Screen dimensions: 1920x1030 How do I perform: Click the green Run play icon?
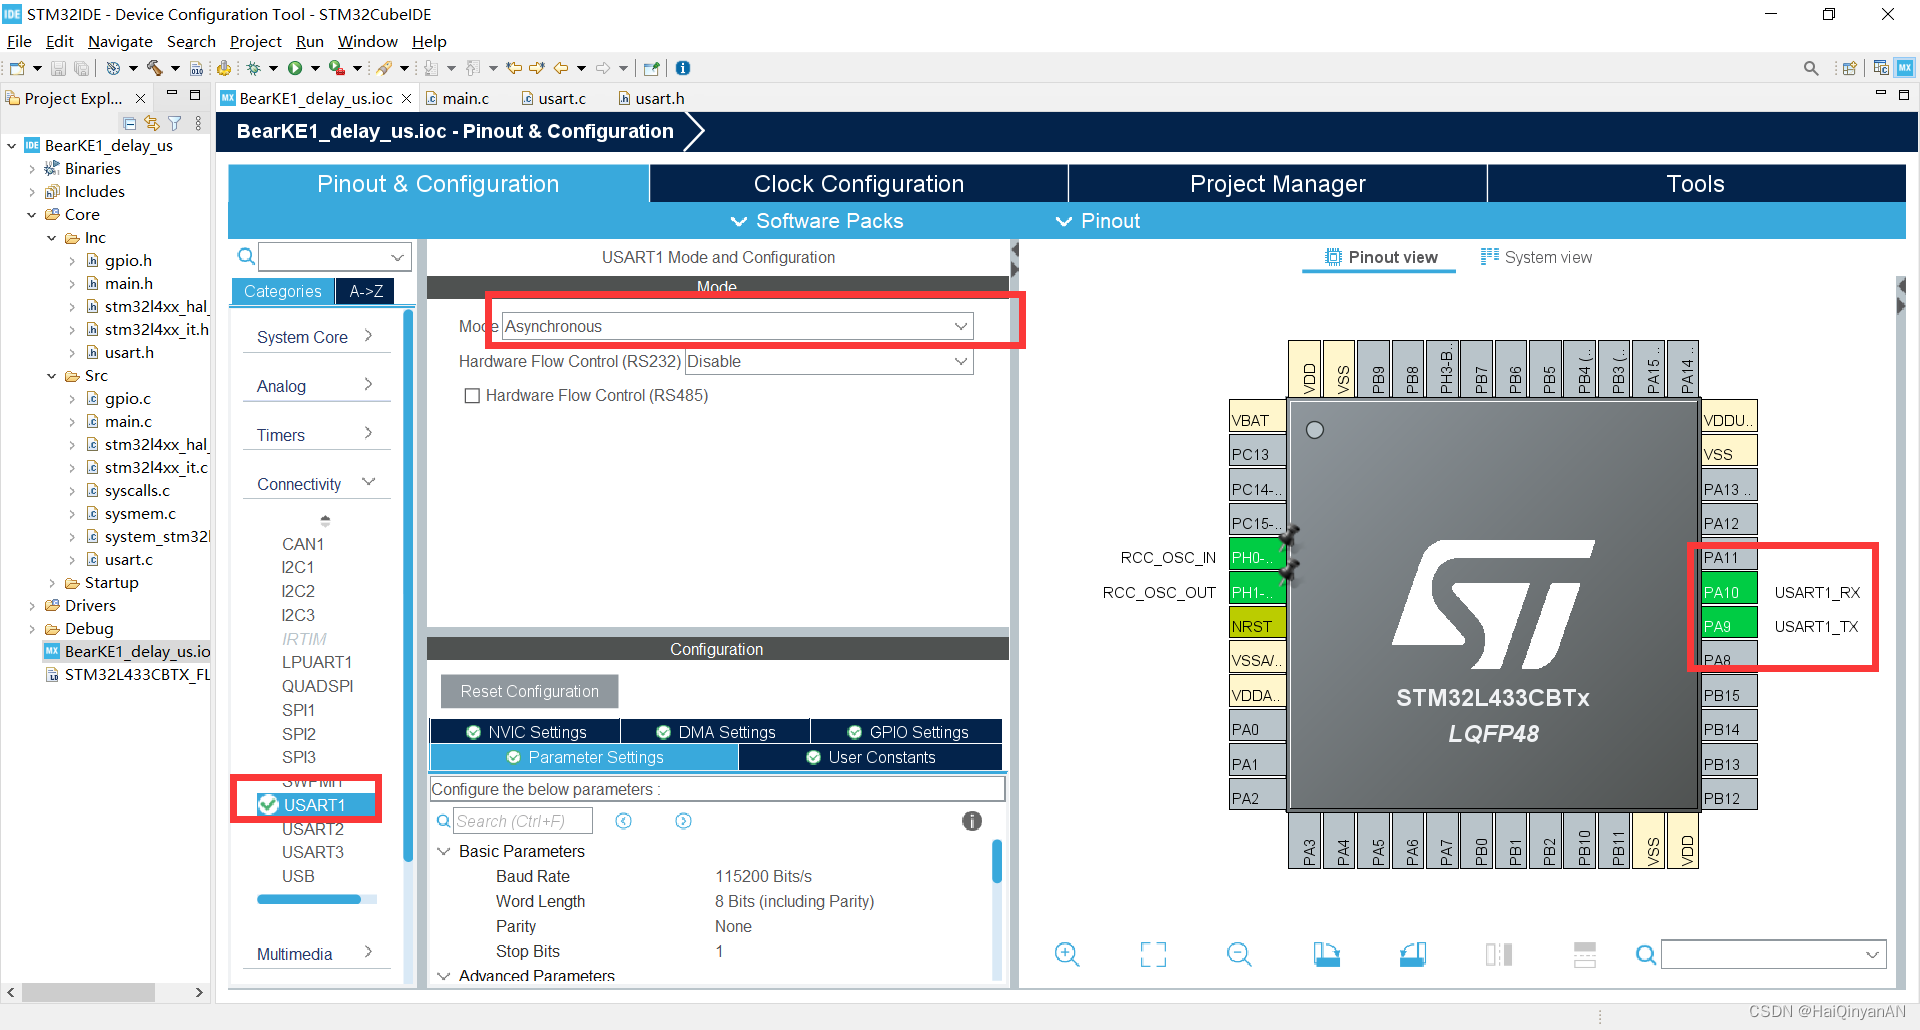tap(295, 68)
